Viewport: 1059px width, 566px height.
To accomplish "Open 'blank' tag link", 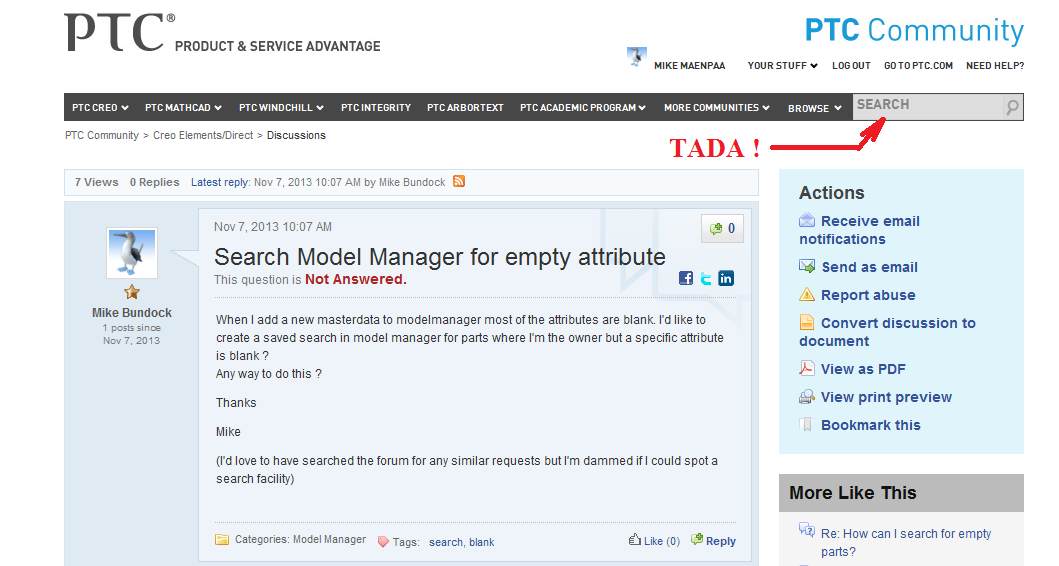I will (482, 542).
